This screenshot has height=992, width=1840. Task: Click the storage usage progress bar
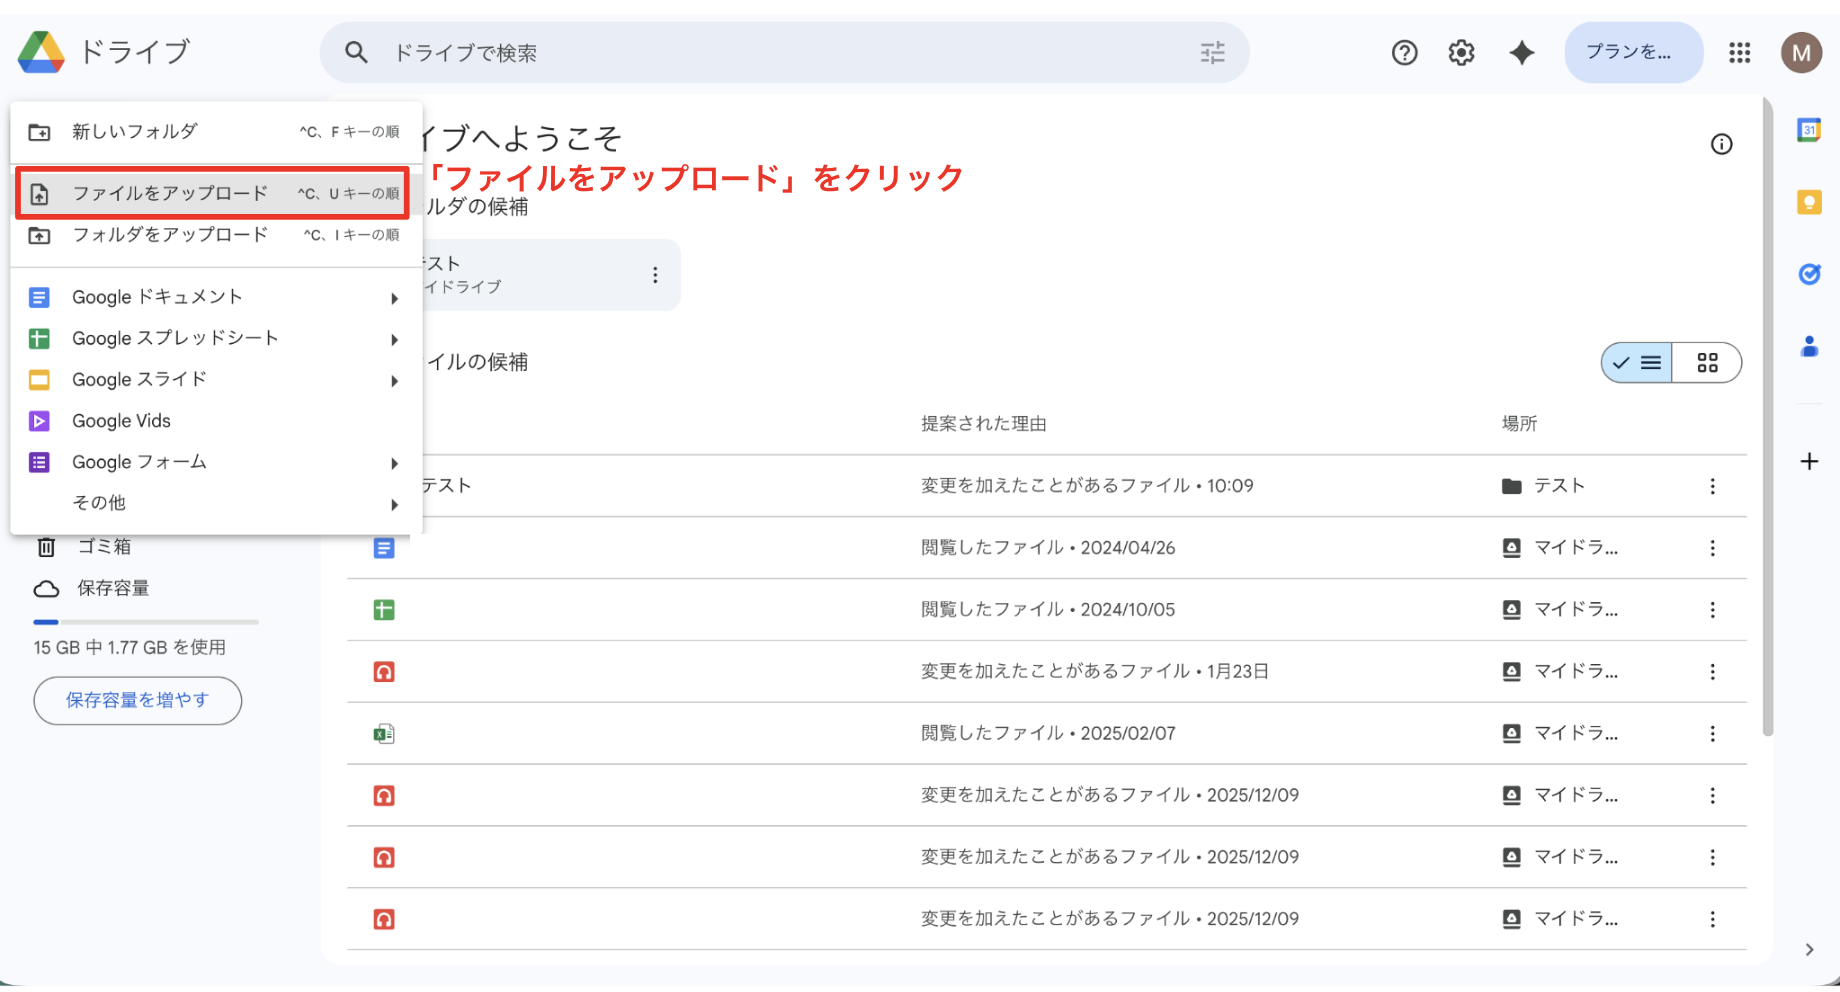pos(146,622)
